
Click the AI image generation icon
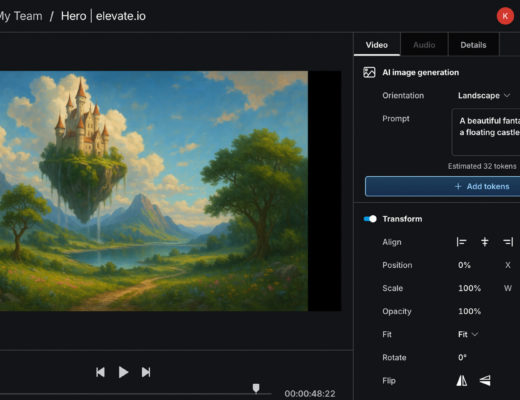(x=369, y=72)
